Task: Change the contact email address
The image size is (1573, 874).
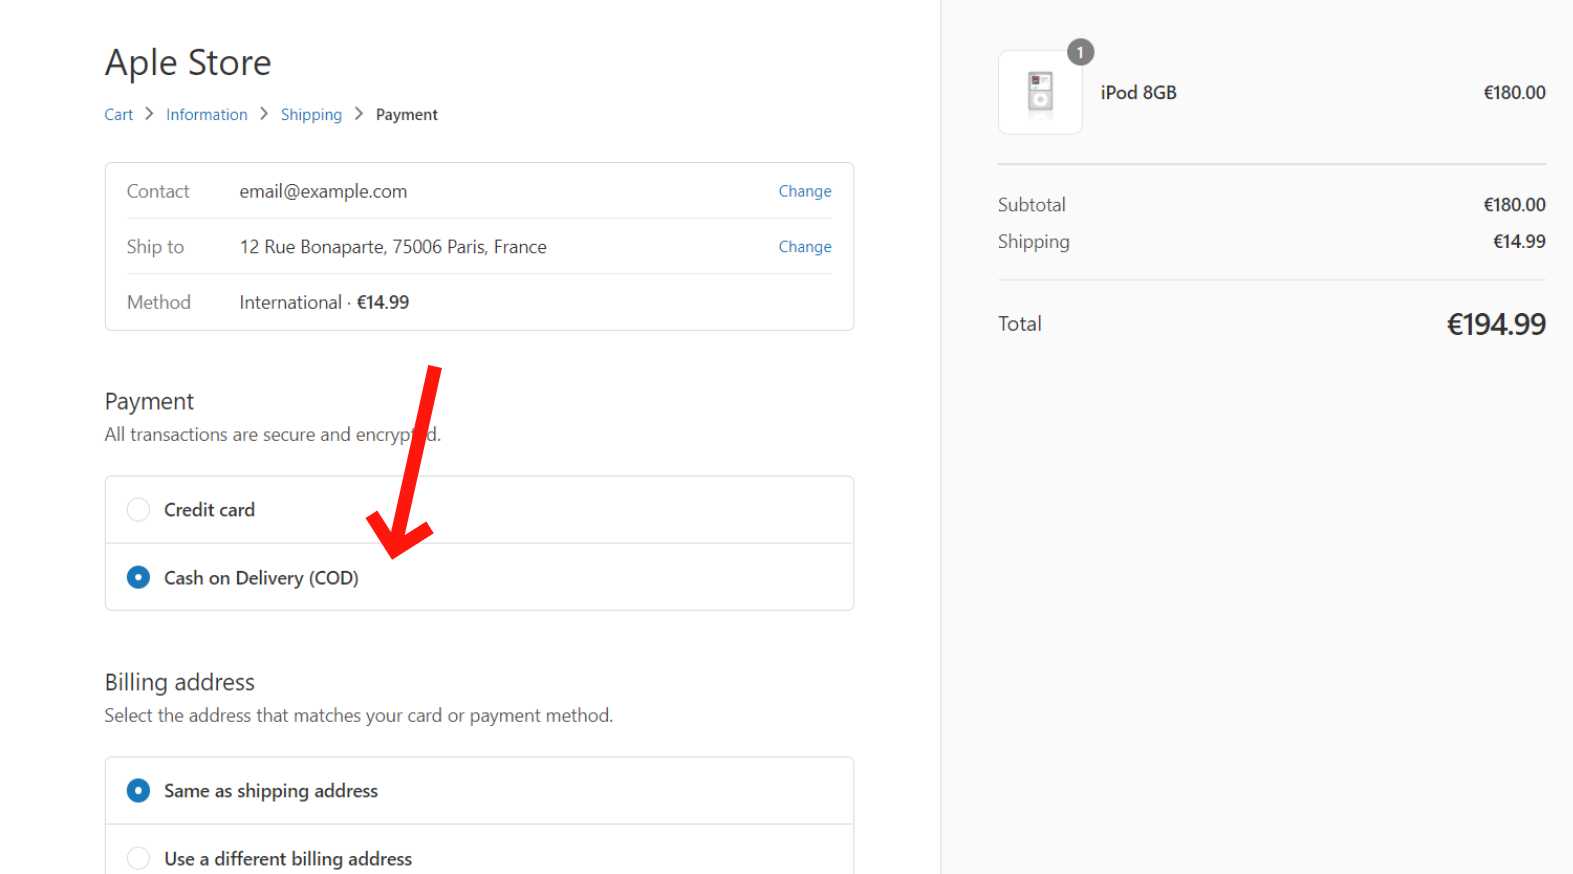Action: pos(804,191)
